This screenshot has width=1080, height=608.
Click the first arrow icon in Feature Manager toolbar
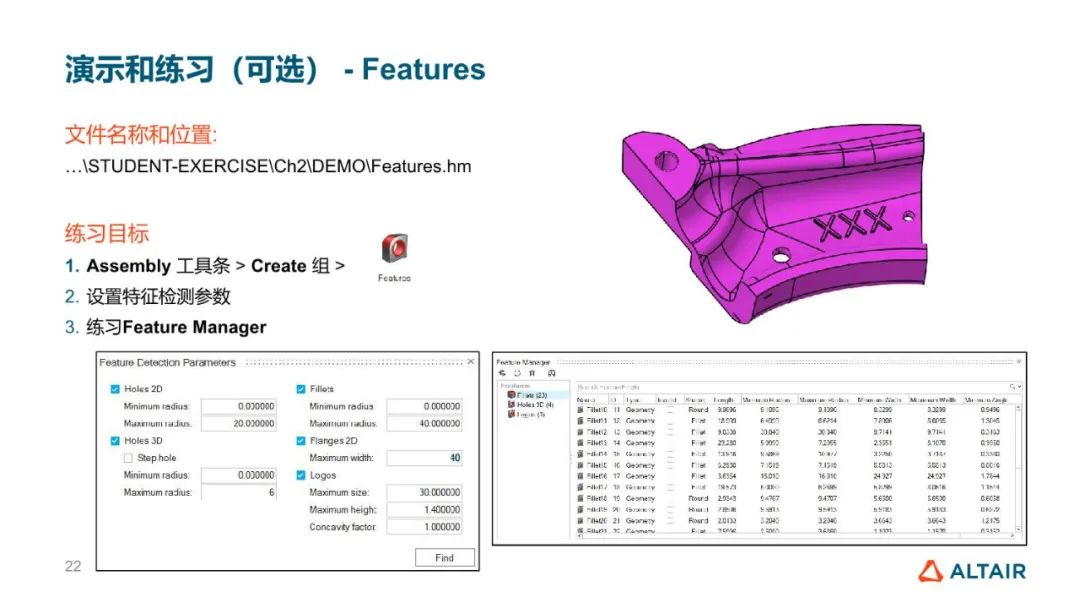coord(502,373)
